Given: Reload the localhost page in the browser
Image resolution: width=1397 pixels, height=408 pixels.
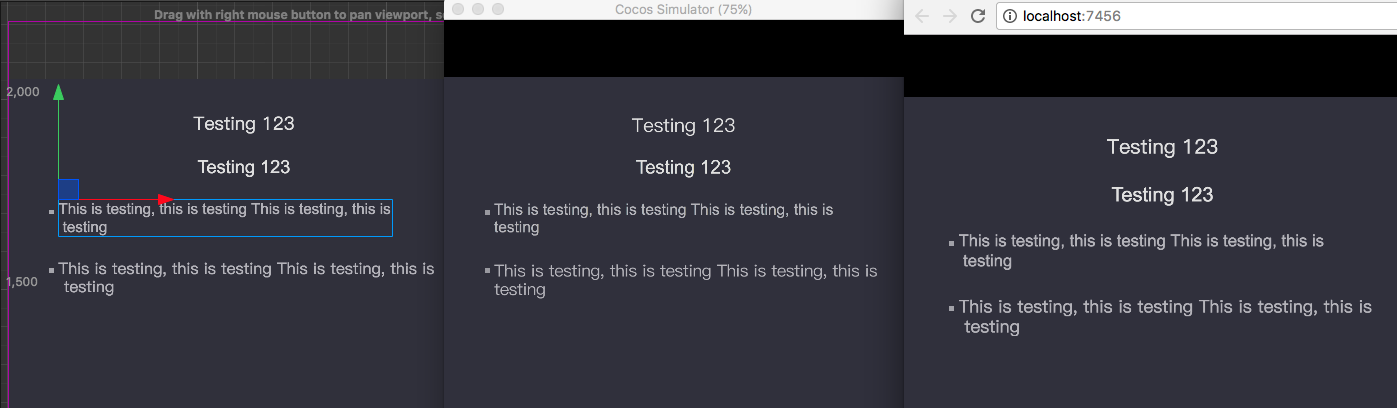Looking at the screenshot, I should (x=978, y=16).
